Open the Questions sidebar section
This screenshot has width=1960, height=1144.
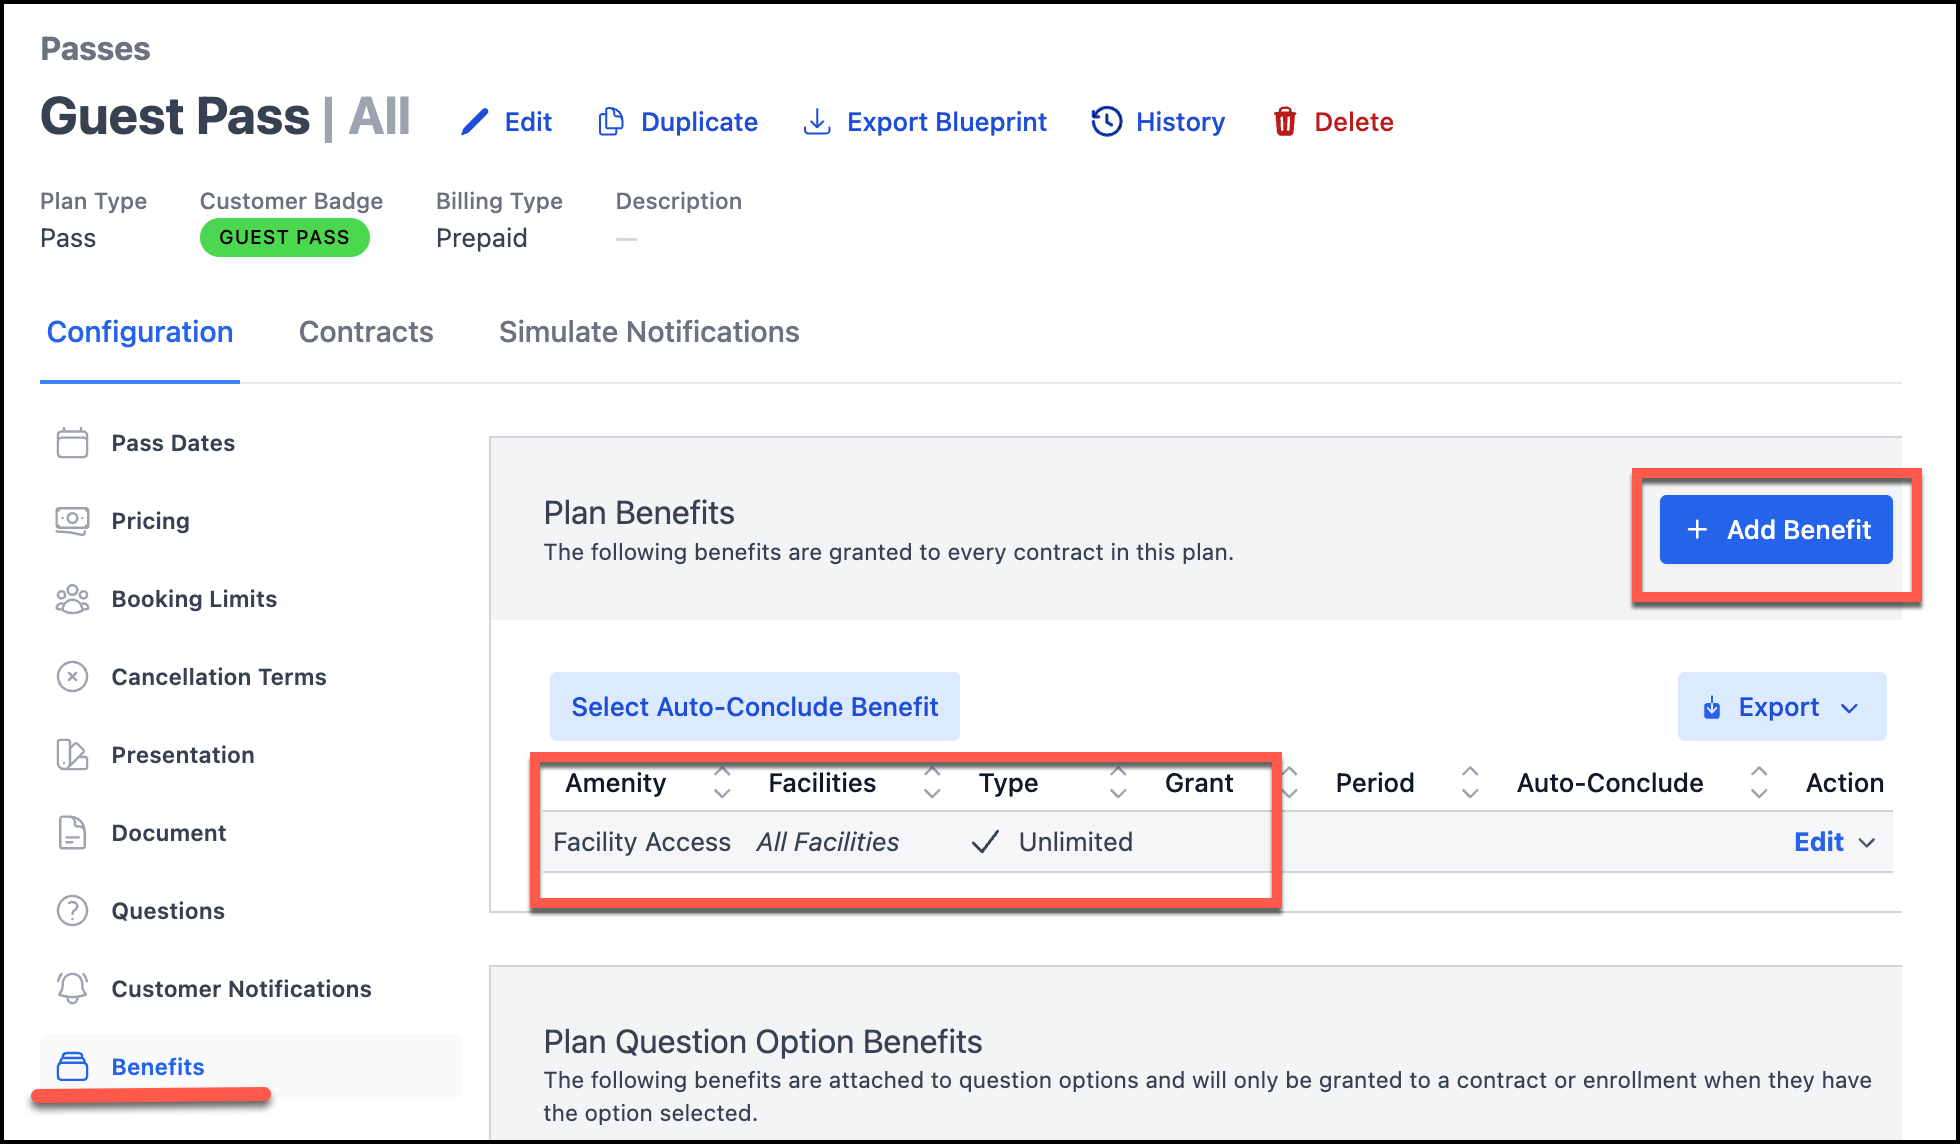point(168,911)
